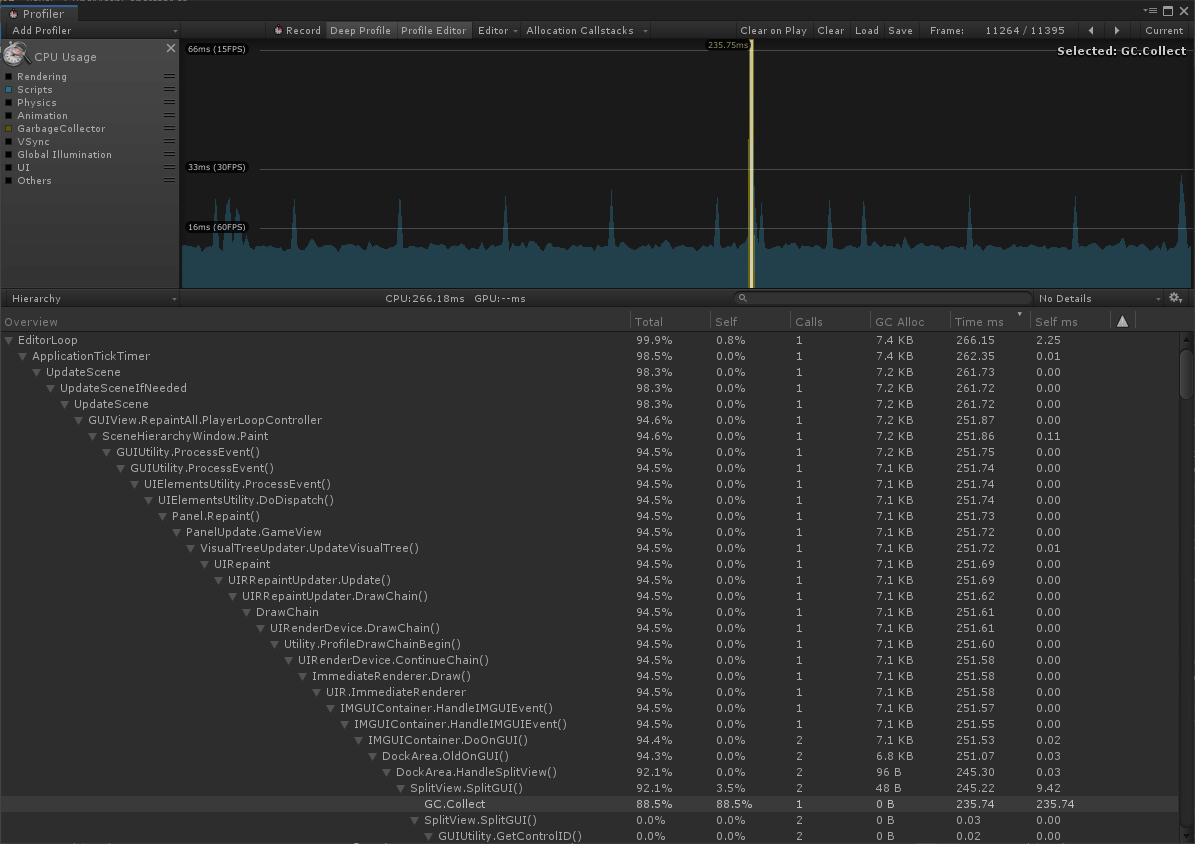Open the Allocation Callstacks dropdown
This screenshot has width=1195, height=844.
point(580,30)
